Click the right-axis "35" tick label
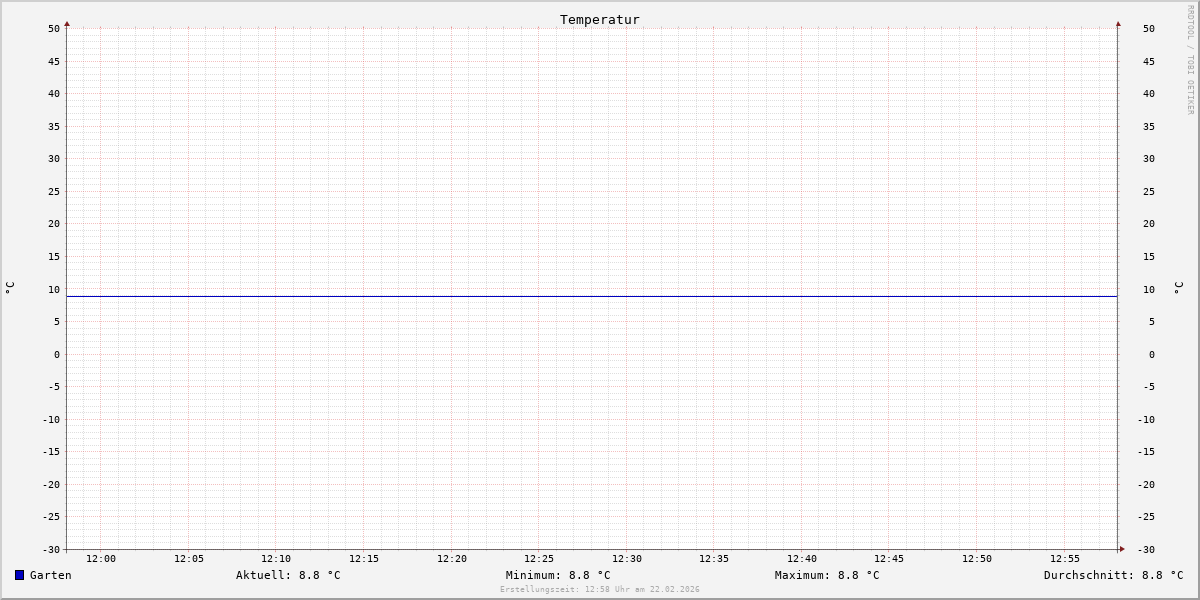 tap(1149, 127)
